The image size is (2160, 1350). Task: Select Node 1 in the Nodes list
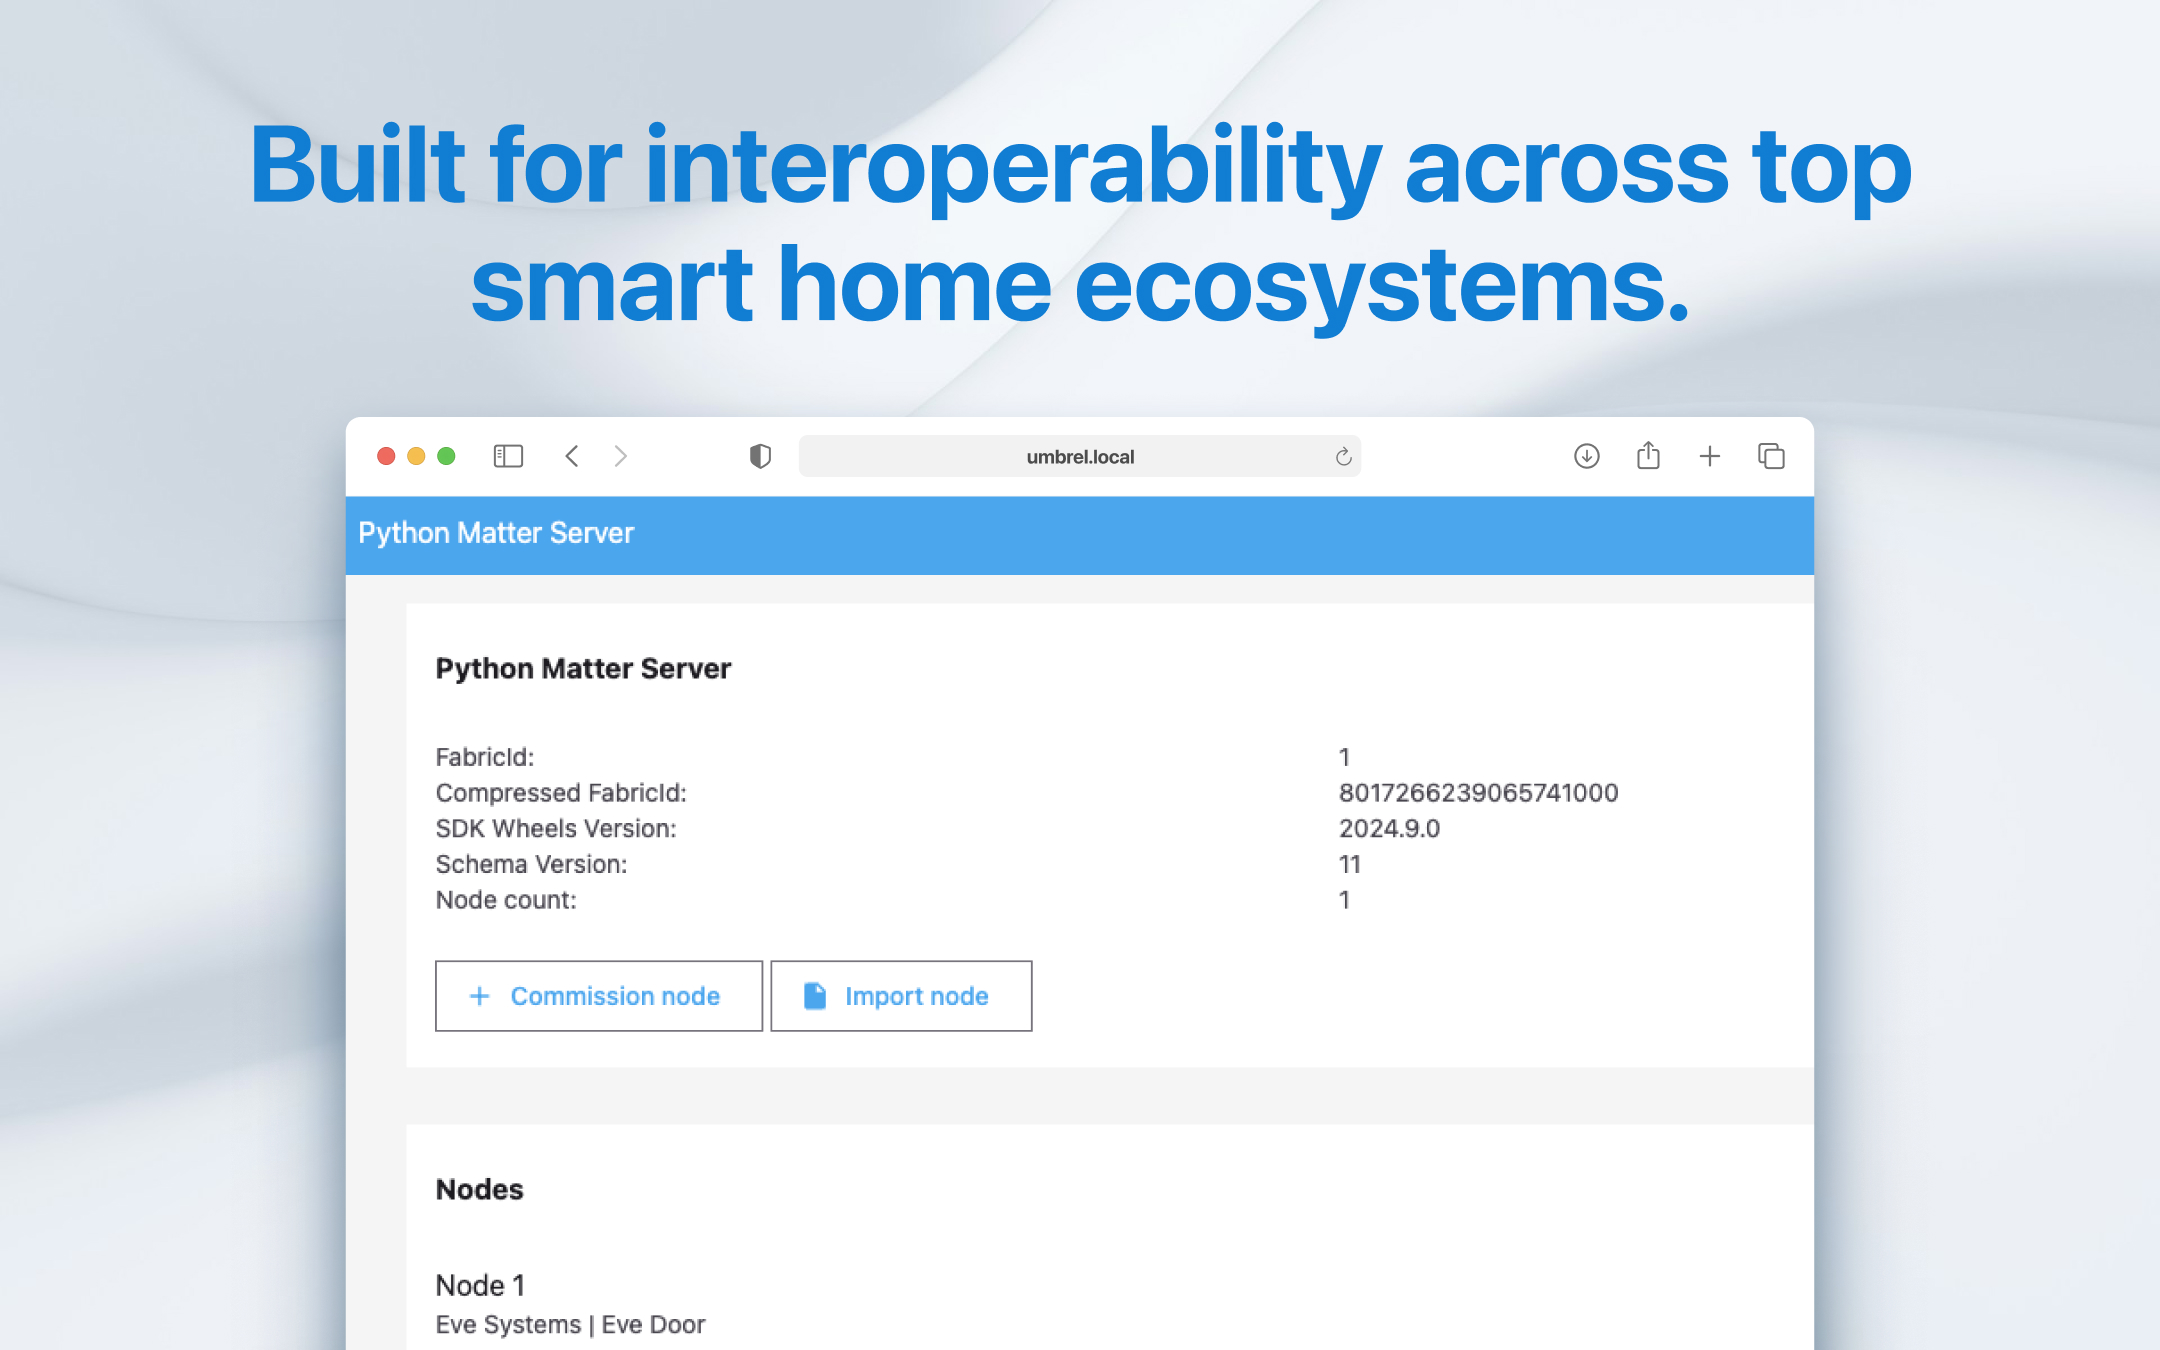(481, 1285)
